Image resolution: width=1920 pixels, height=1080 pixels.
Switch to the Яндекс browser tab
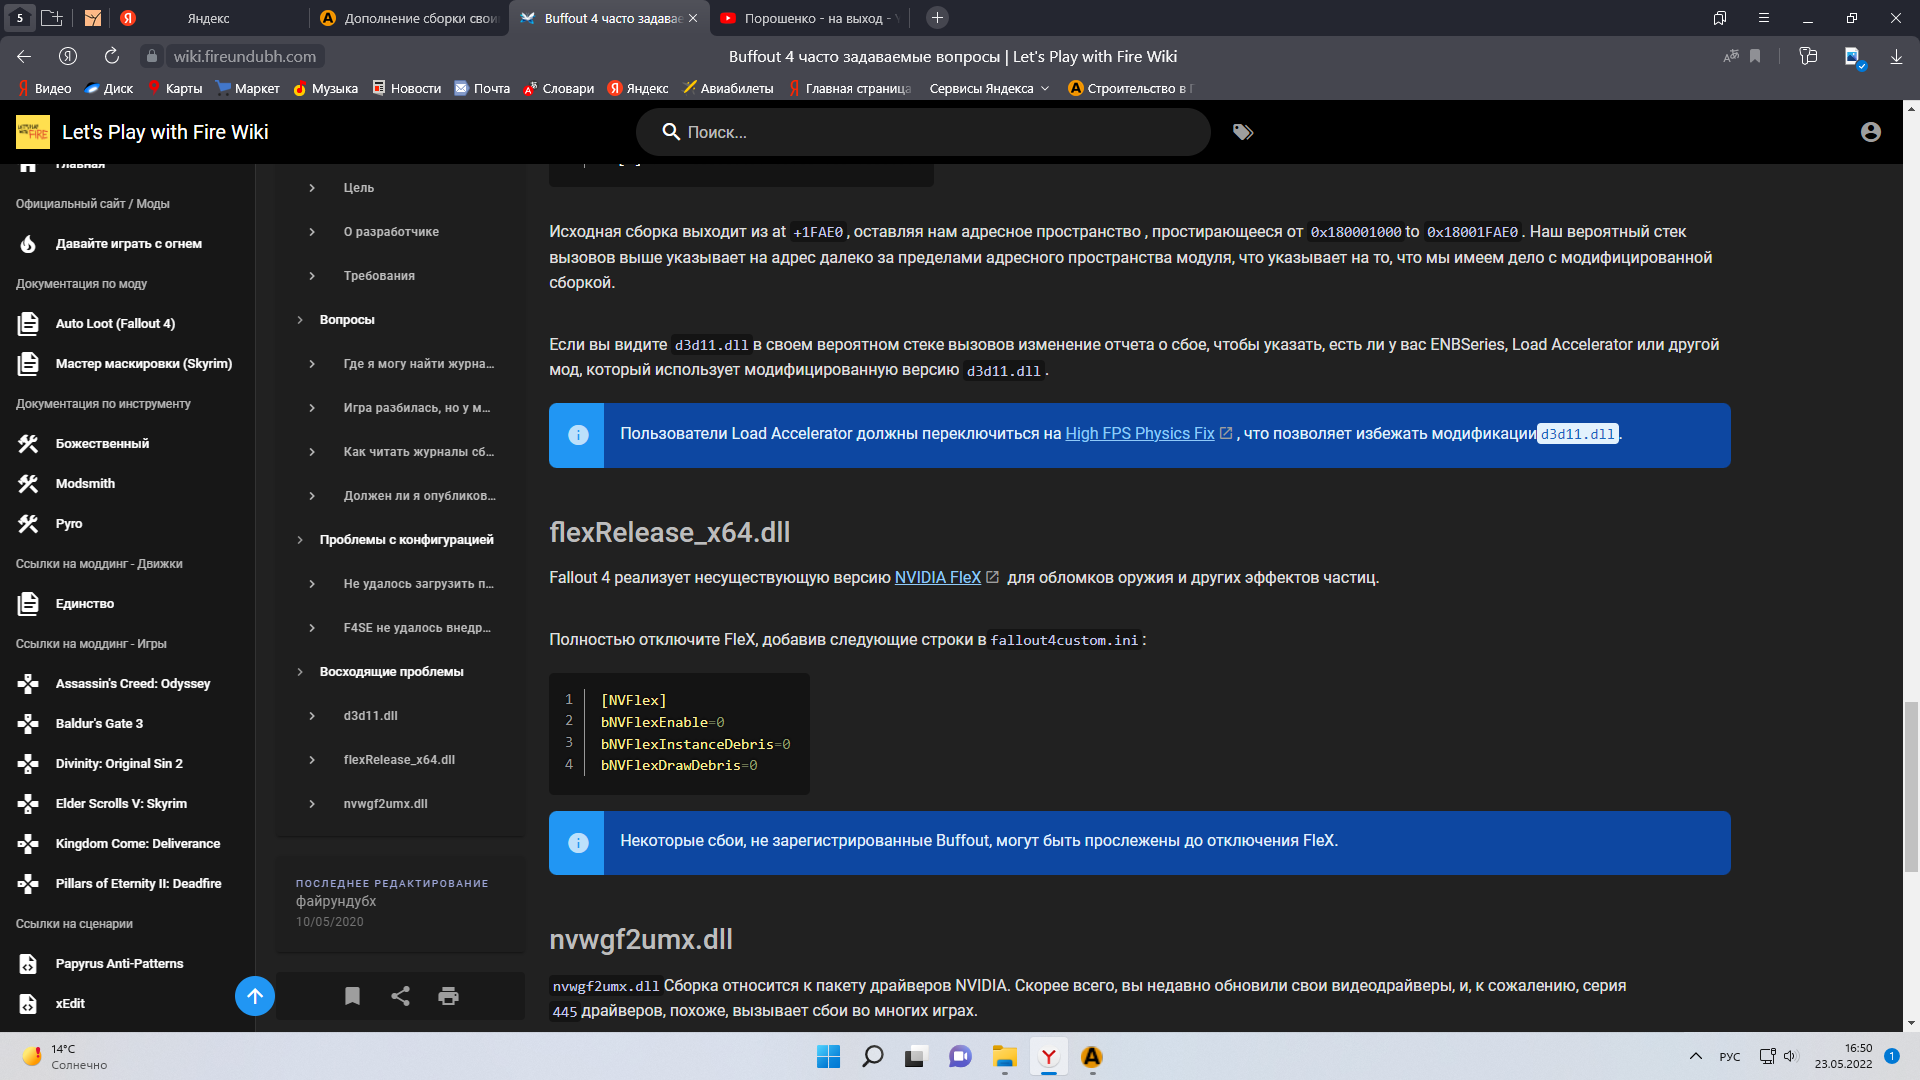point(208,18)
